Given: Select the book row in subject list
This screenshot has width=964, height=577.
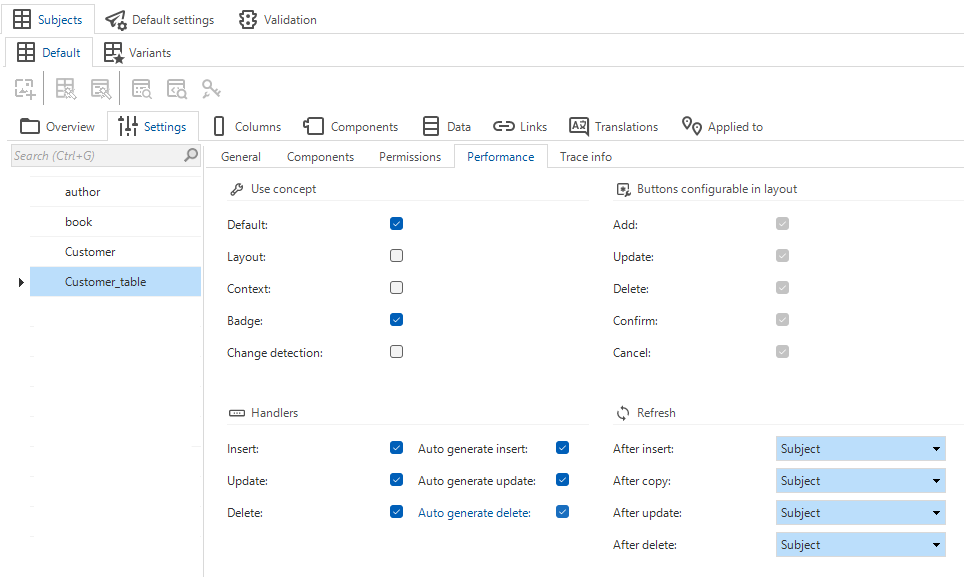Looking at the screenshot, I should coord(79,222).
